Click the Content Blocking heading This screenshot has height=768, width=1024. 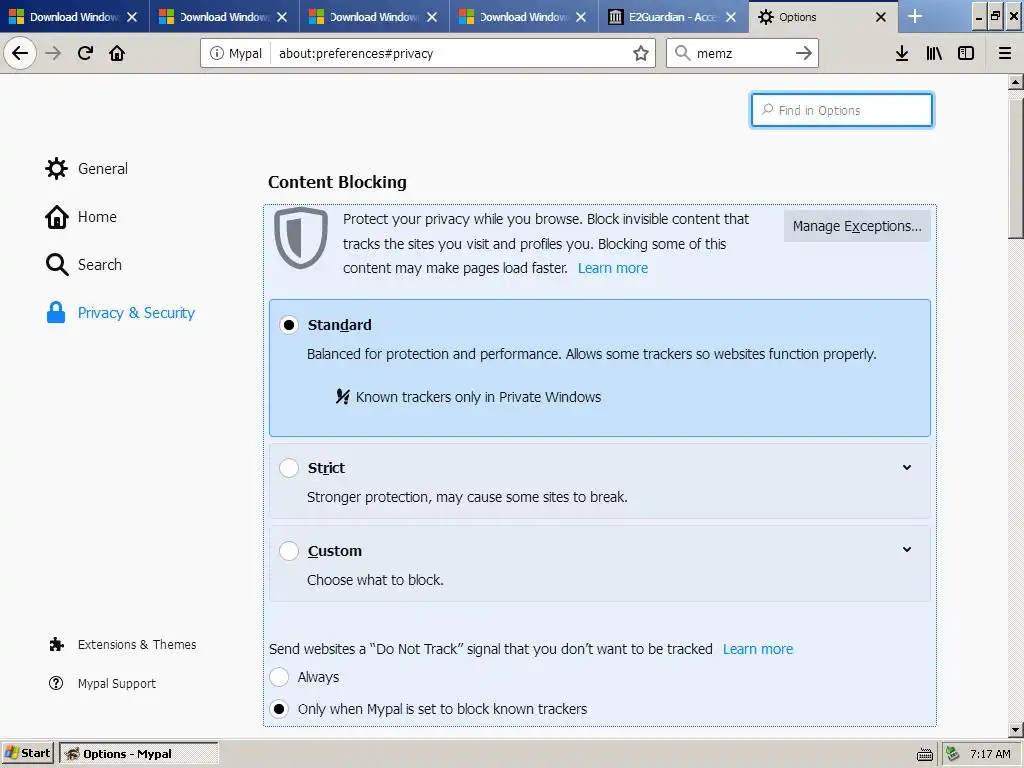point(337,182)
